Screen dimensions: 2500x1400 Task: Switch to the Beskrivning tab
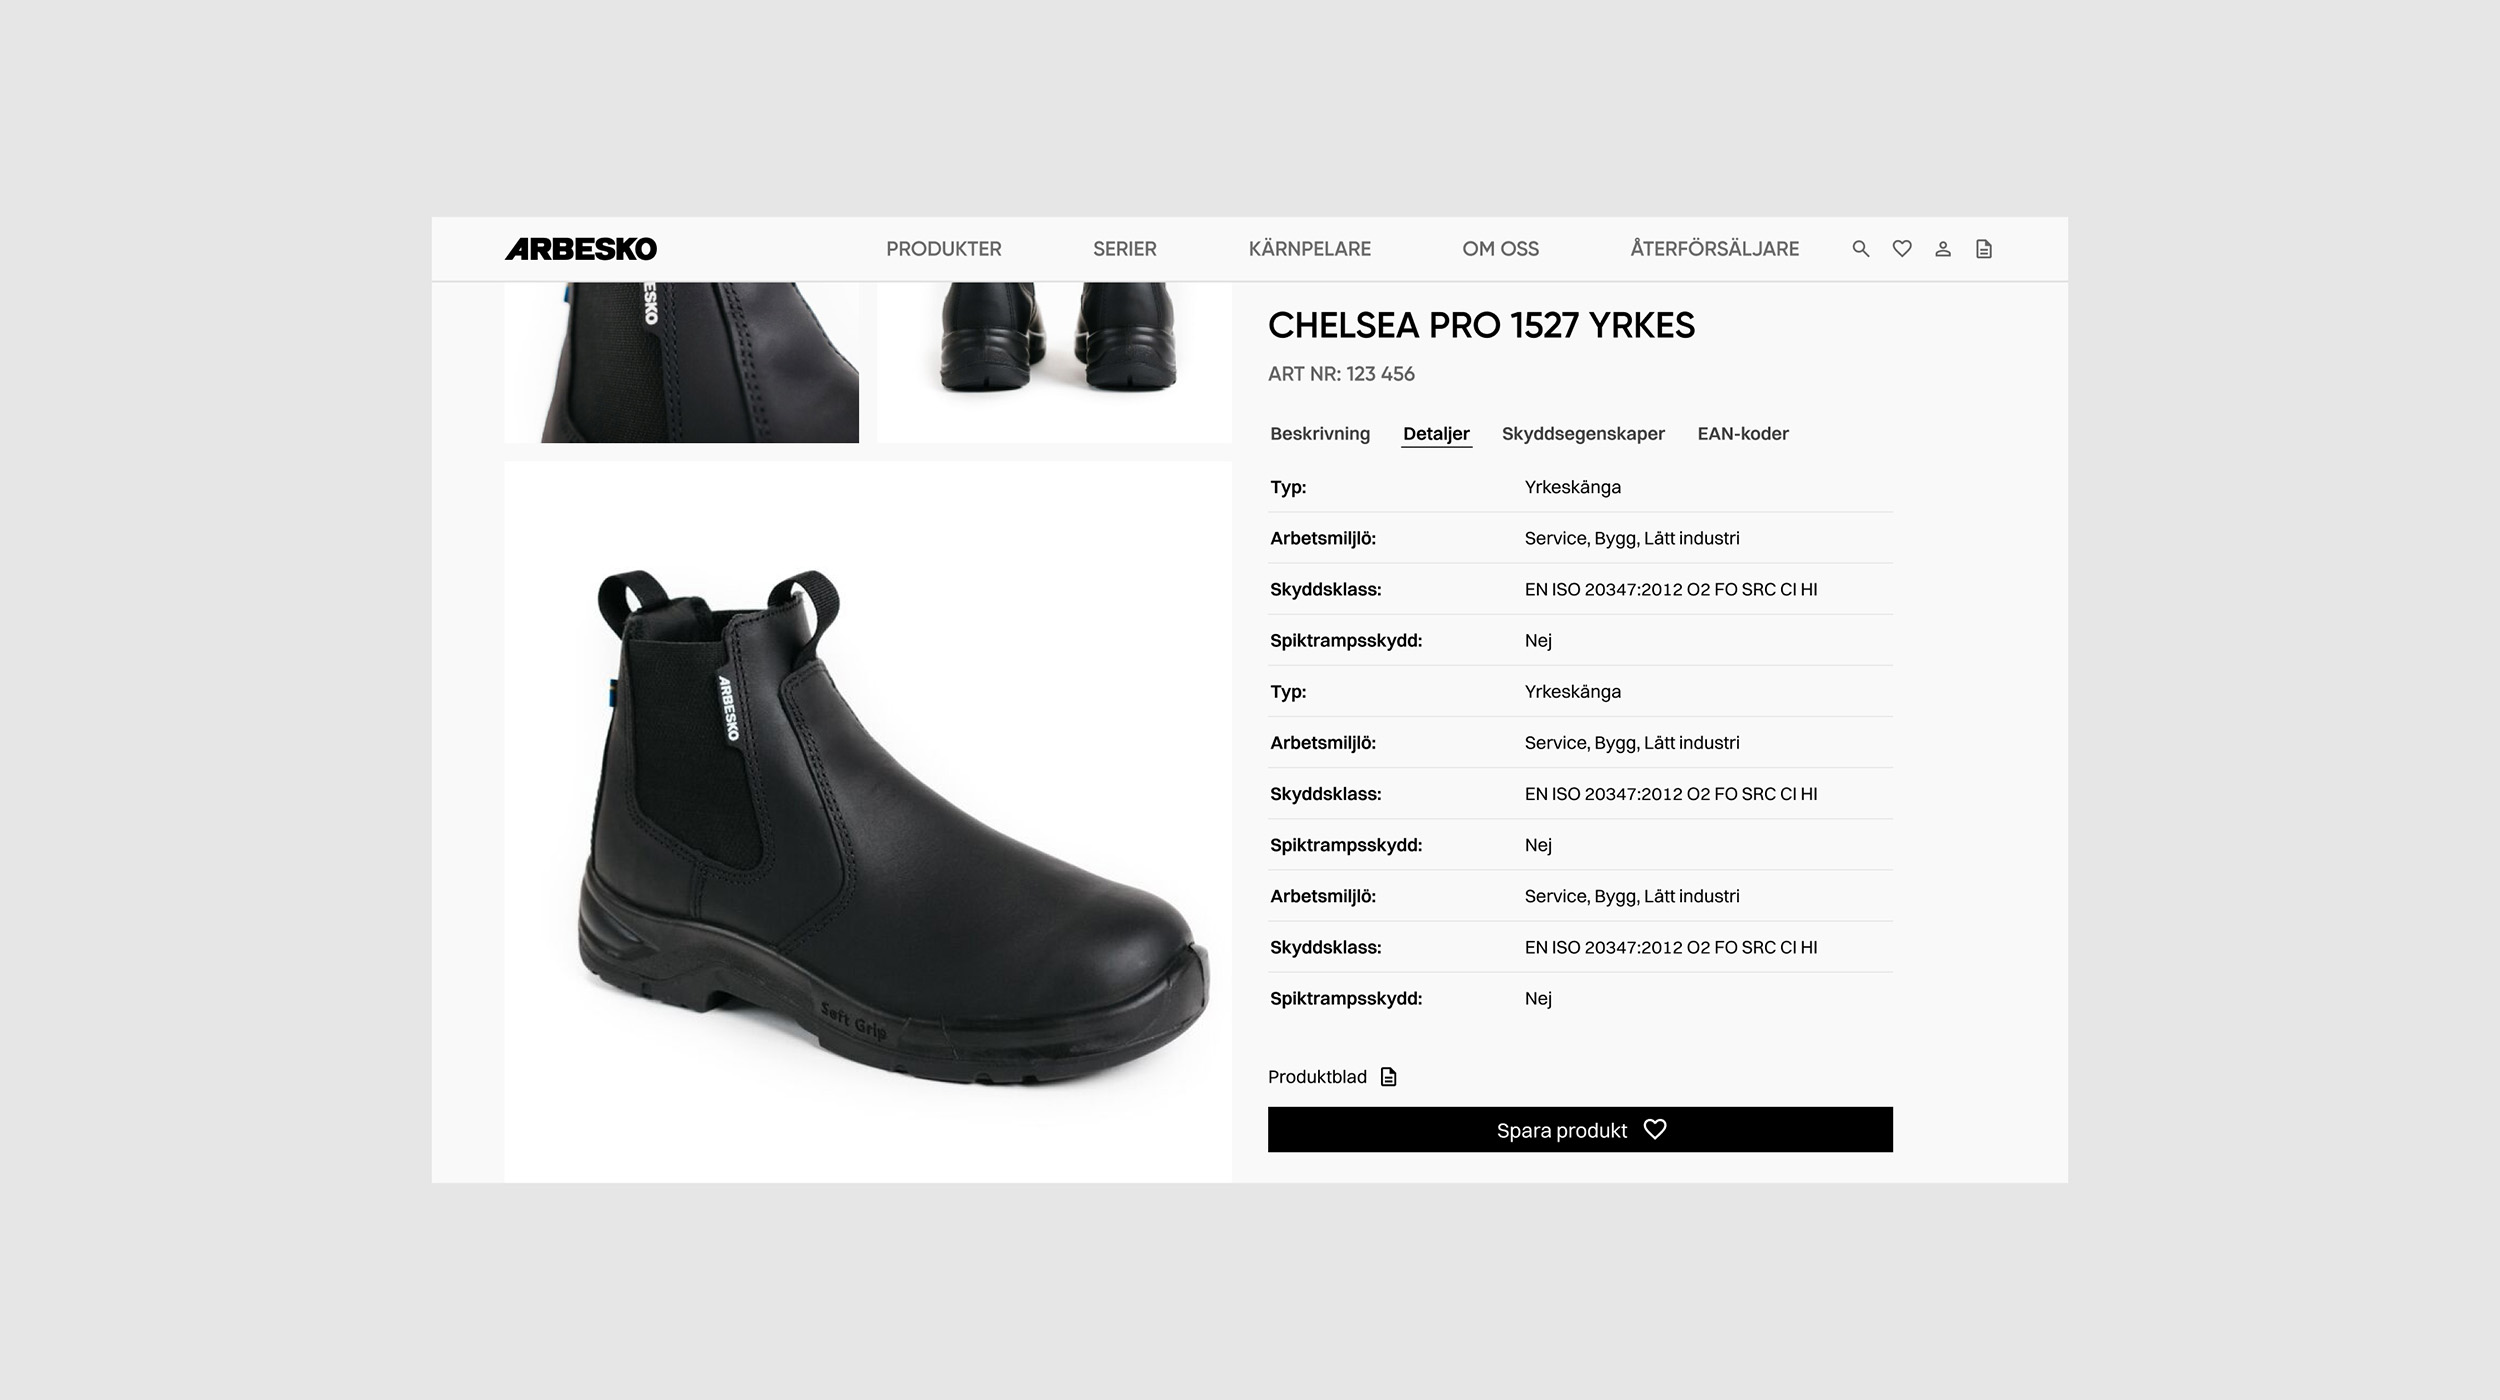tap(1320, 434)
